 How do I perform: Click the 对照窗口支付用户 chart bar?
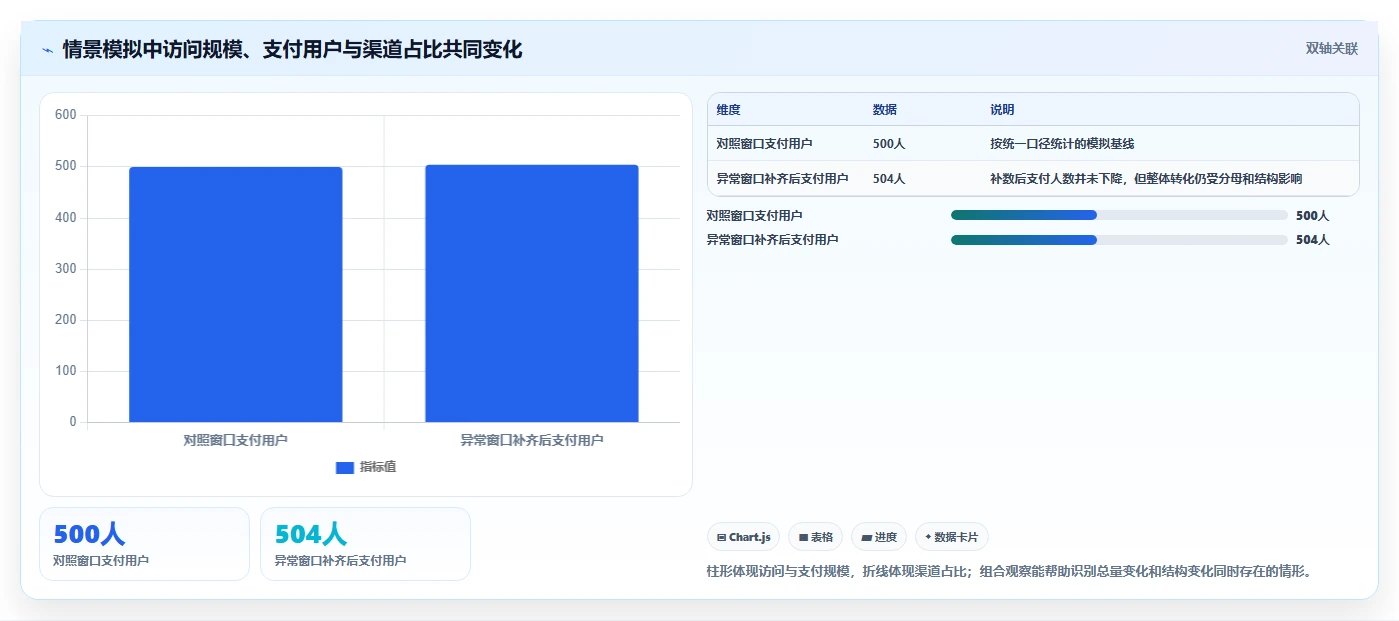coord(236,294)
